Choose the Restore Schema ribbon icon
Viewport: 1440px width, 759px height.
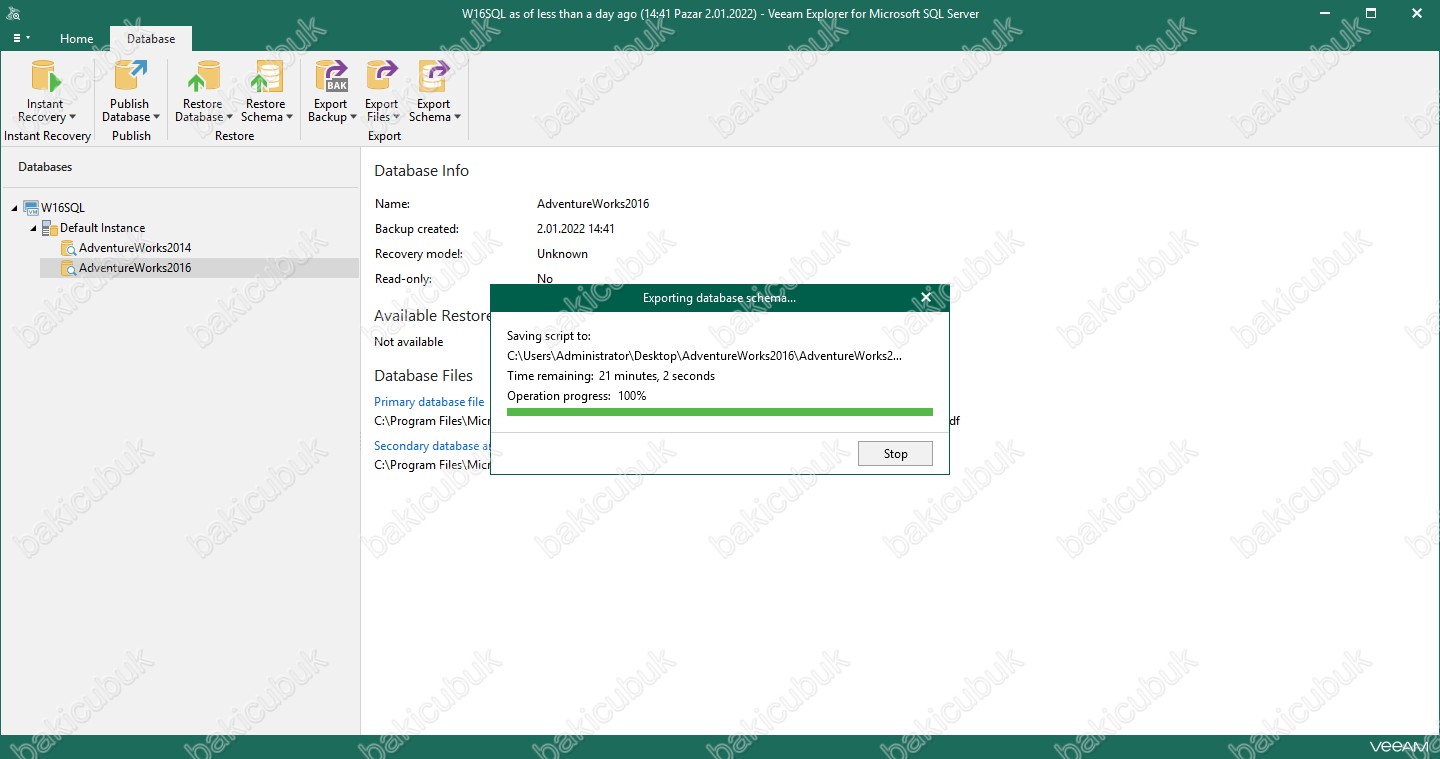(265, 77)
